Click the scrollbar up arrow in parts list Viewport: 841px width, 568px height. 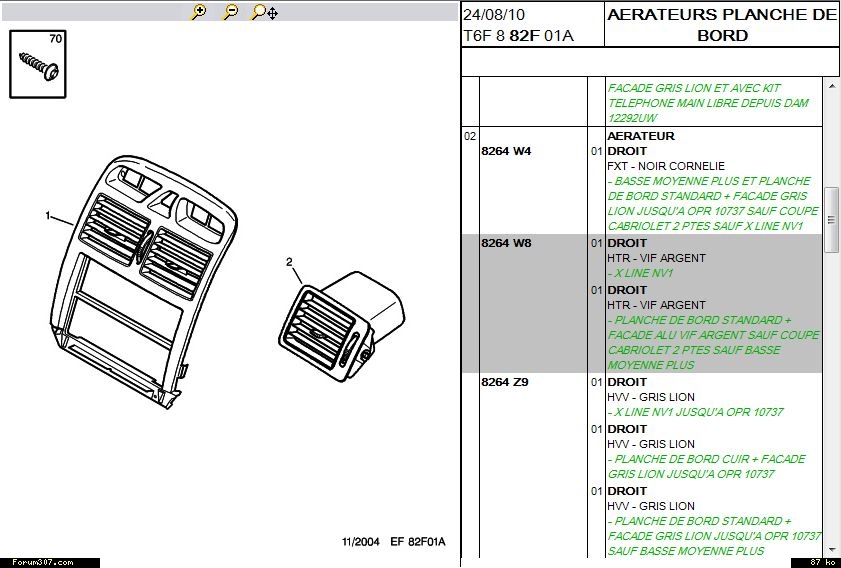pos(831,85)
